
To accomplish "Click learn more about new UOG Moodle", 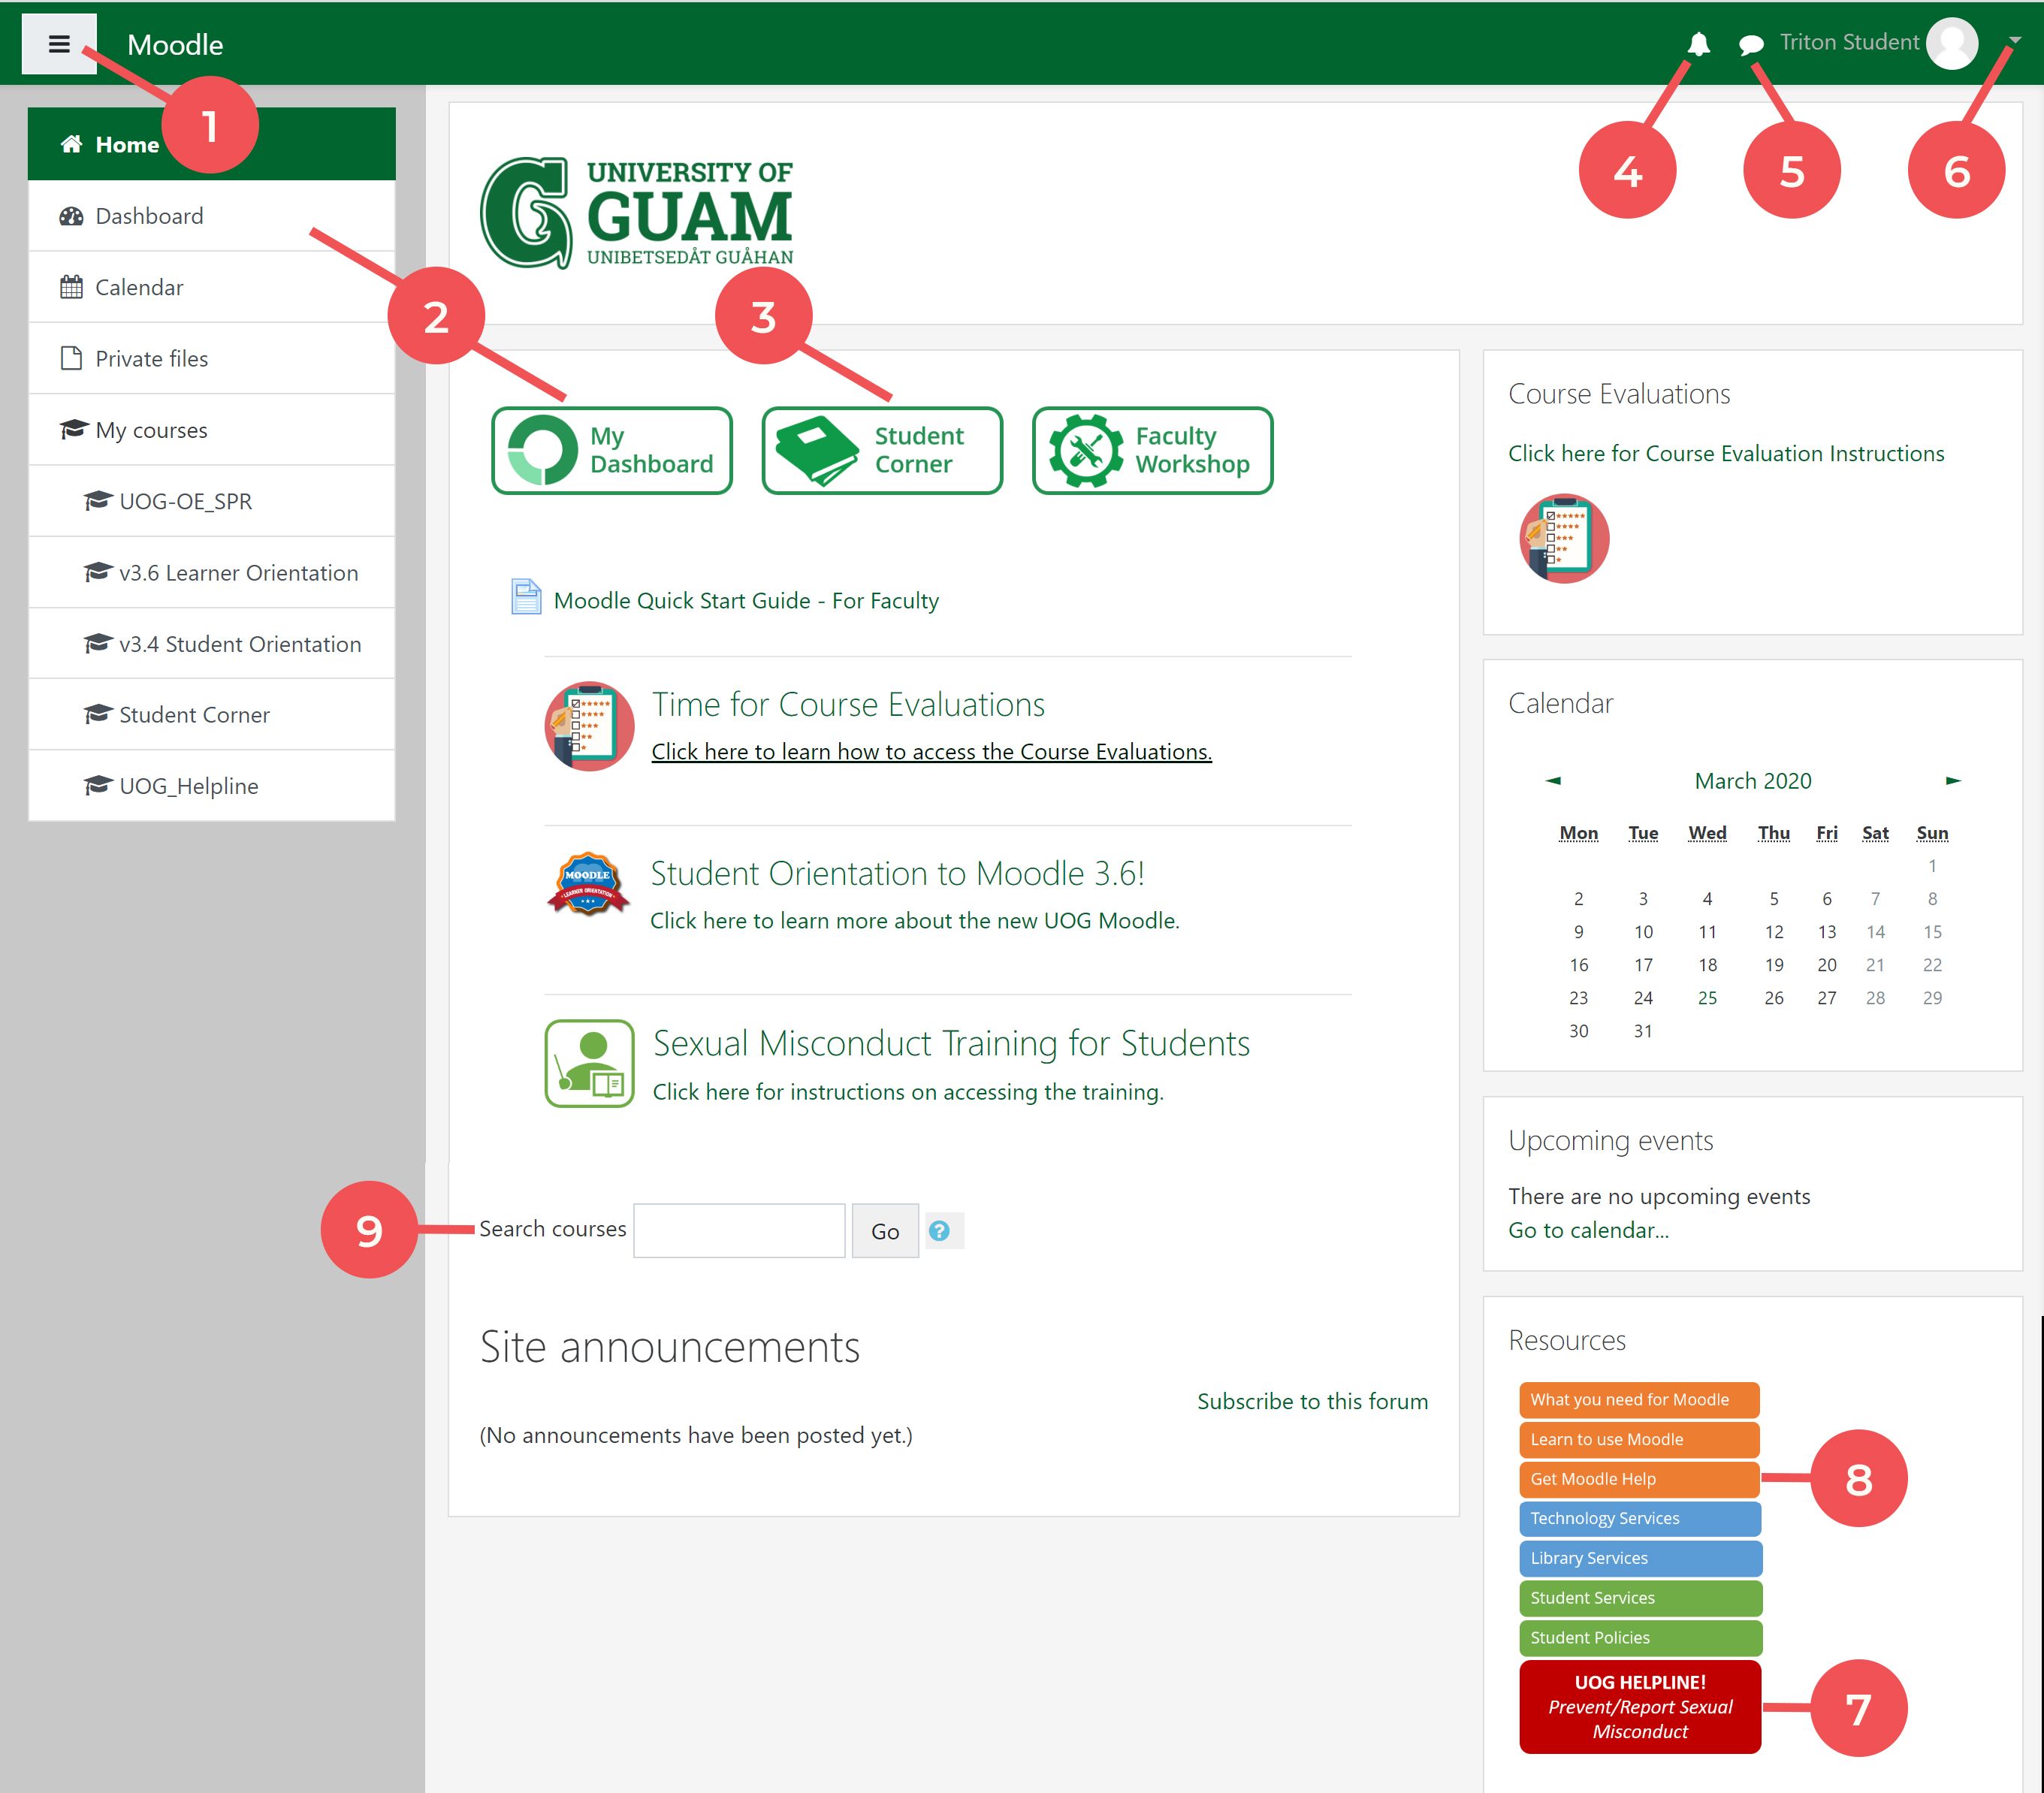I will pos(915,921).
